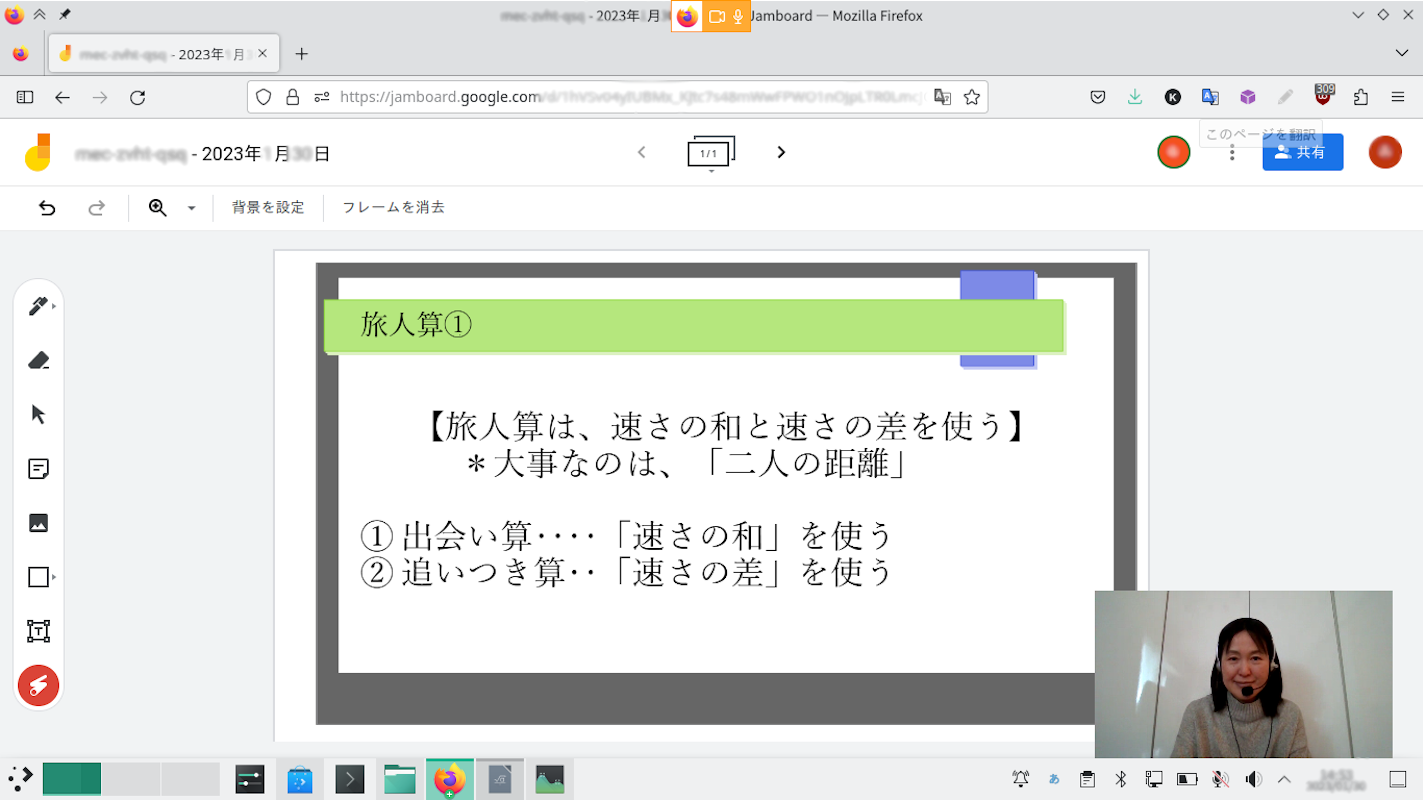Click the 背景を設定 button
This screenshot has height=800, width=1423.
(x=268, y=208)
